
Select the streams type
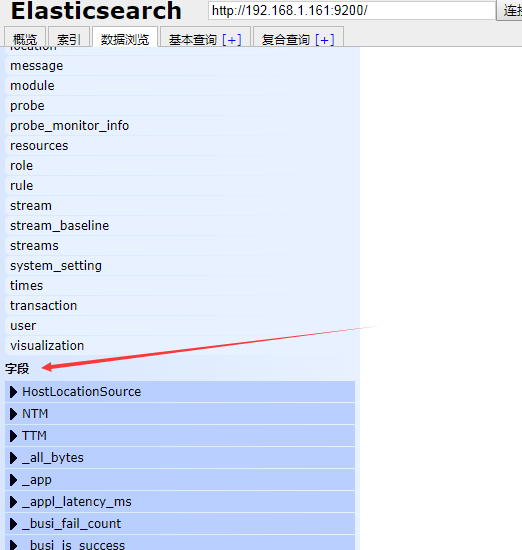[182, 246]
